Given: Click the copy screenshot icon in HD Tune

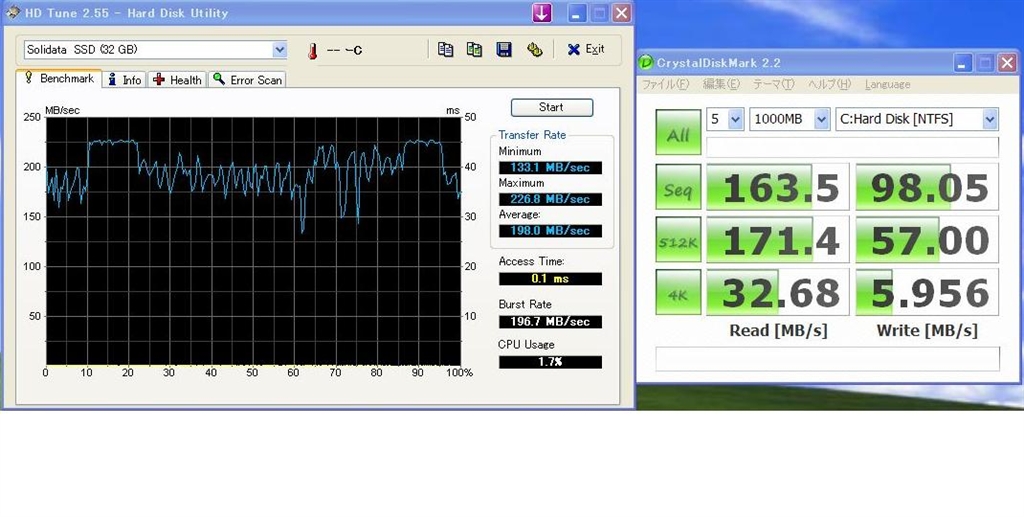Looking at the screenshot, I should (475, 49).
